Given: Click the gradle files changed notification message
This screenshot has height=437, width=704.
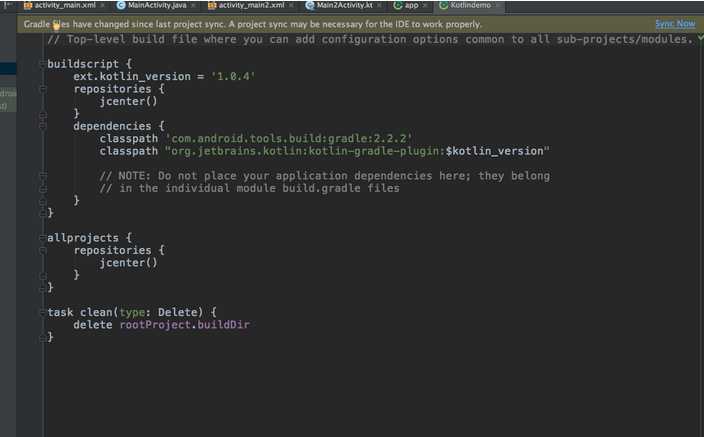Looking at the screenshot, I should coord(252,24).
